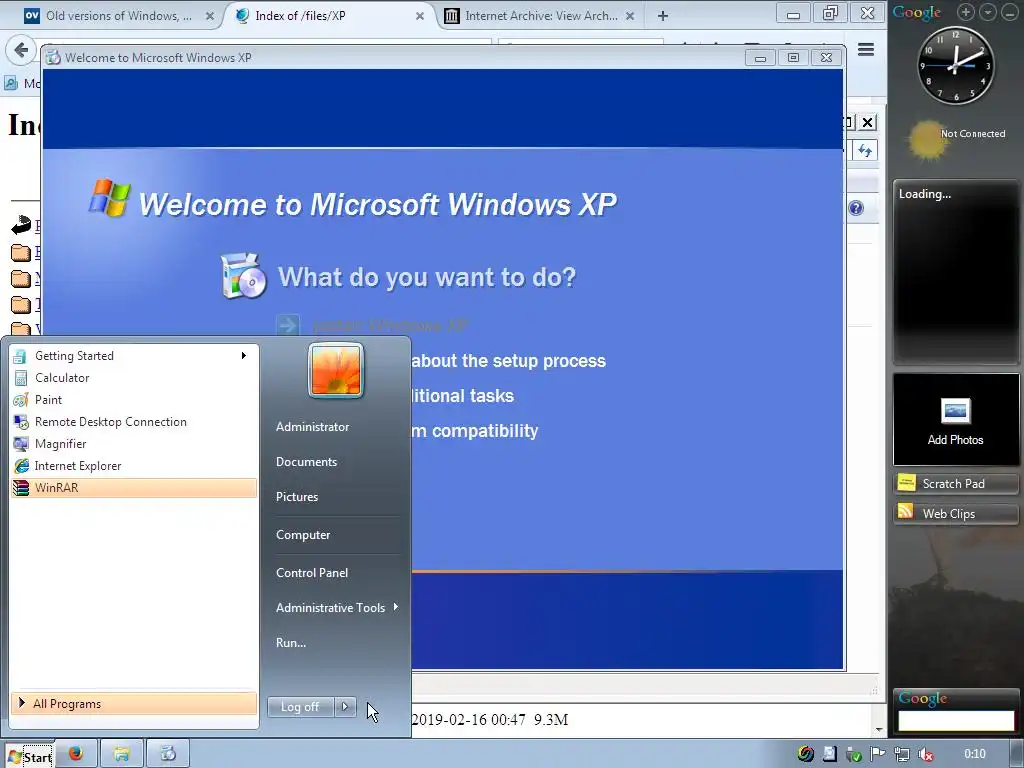Open the Run... dialog
Viewport: 1024px width, 768px height.
pyautogui.click(x=291, y=643)
